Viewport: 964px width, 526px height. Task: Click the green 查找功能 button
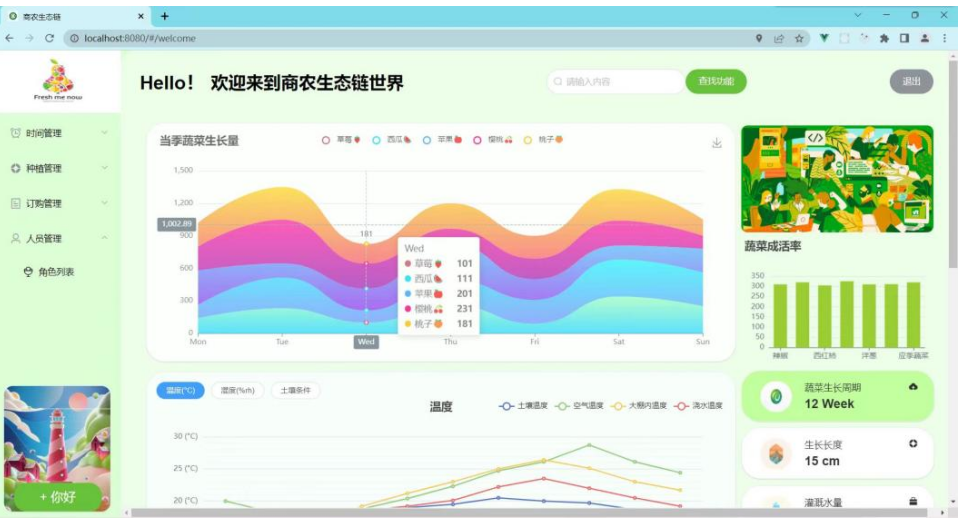(716, 82)
